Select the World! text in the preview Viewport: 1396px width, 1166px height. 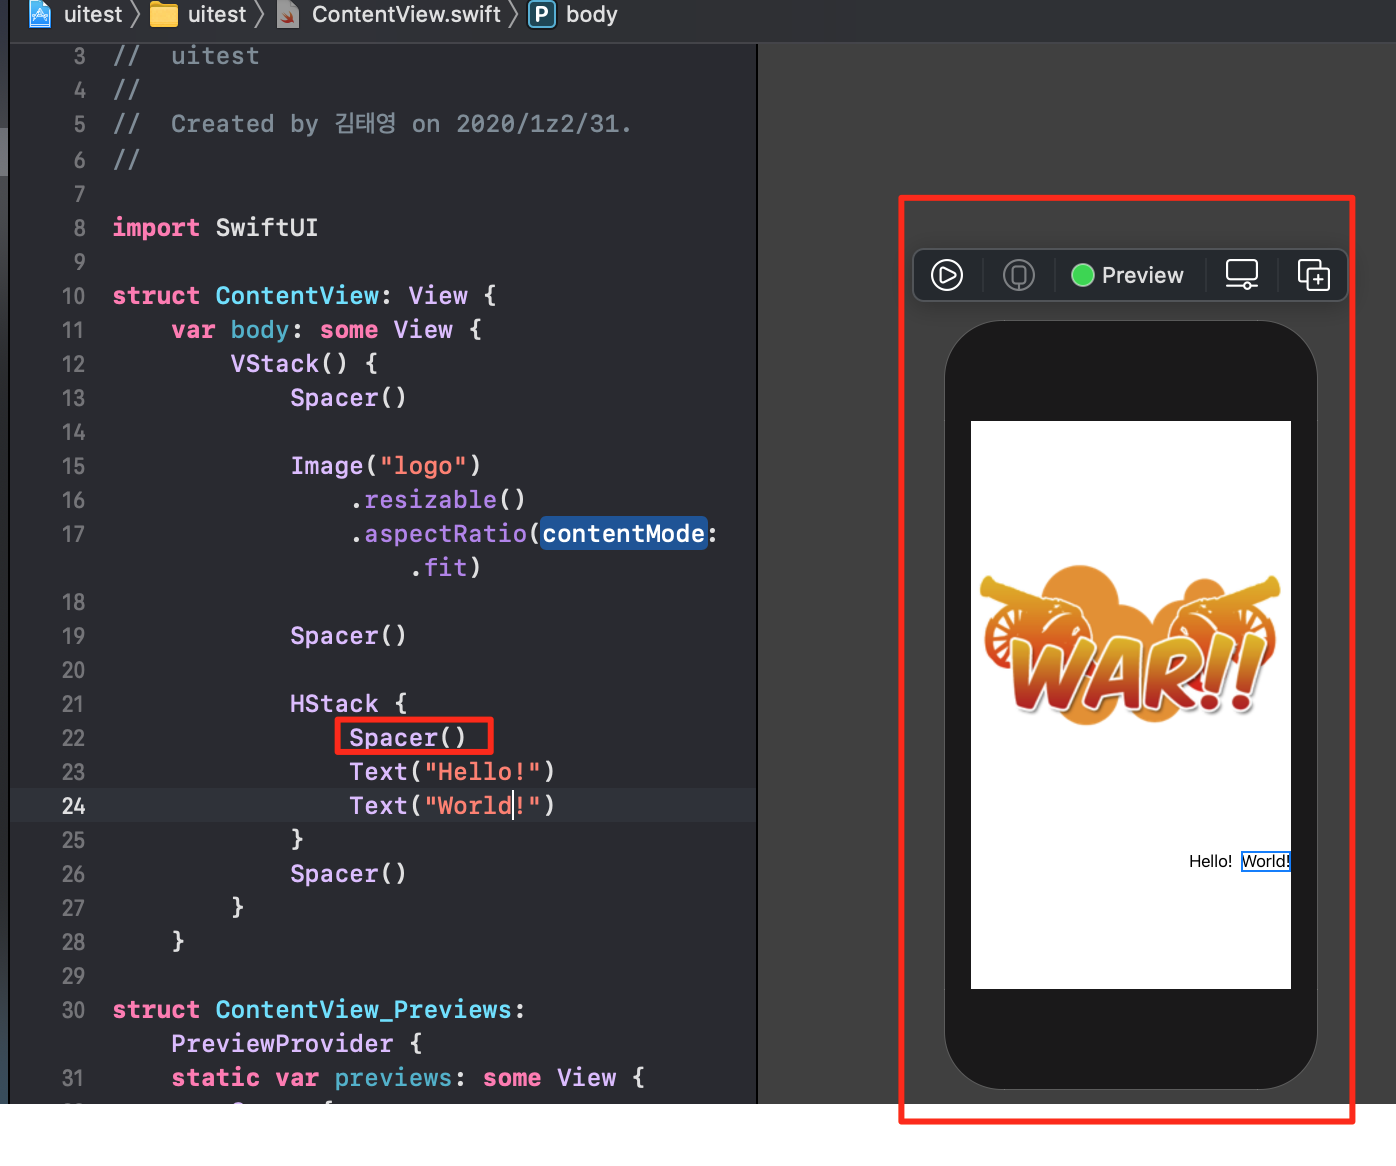coord(1266,861)
